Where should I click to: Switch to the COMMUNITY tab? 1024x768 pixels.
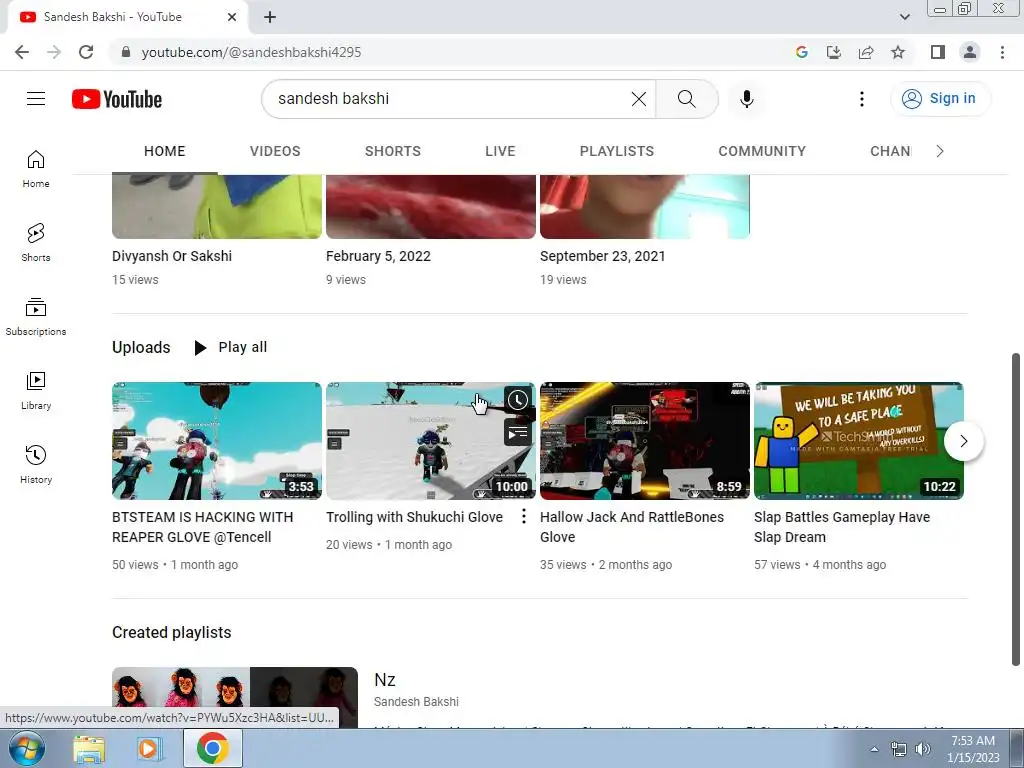[x=762, y=152]
